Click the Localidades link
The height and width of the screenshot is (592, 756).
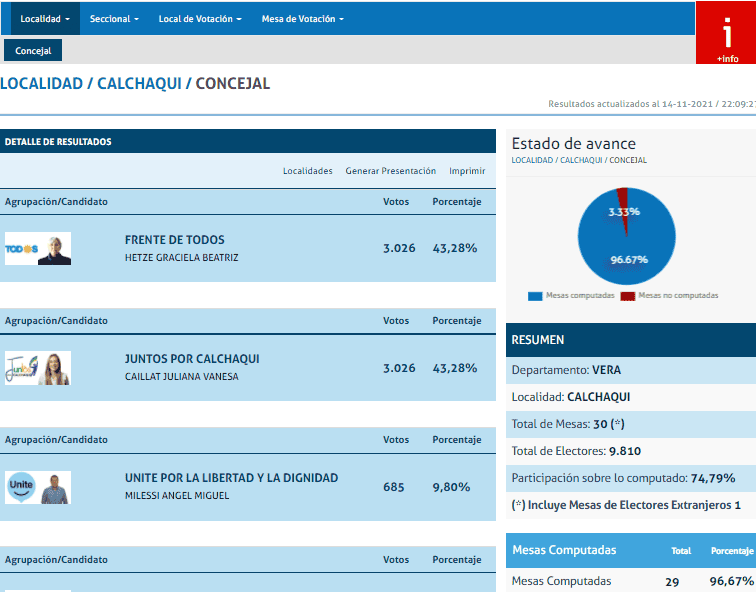pos(307,171)
